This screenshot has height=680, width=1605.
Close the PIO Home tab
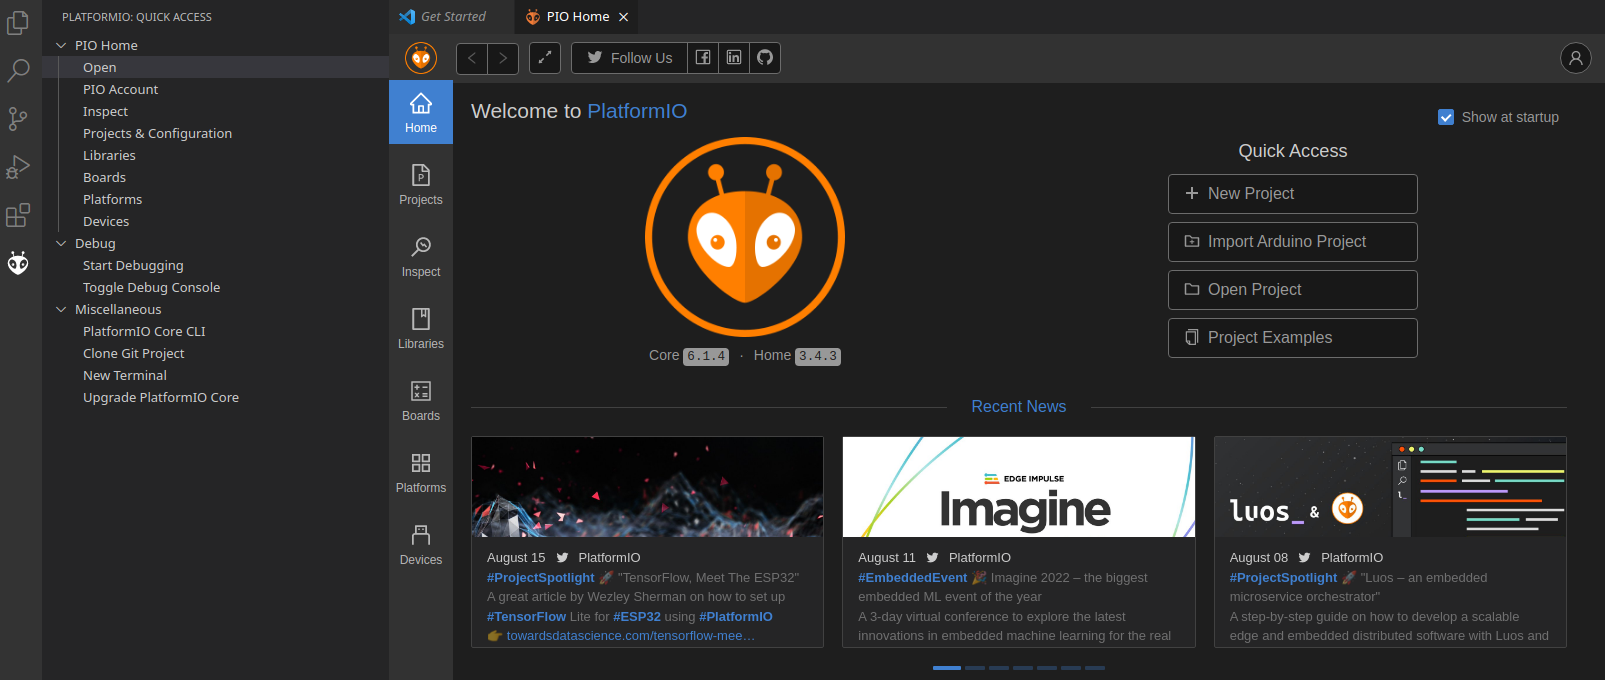623,17
